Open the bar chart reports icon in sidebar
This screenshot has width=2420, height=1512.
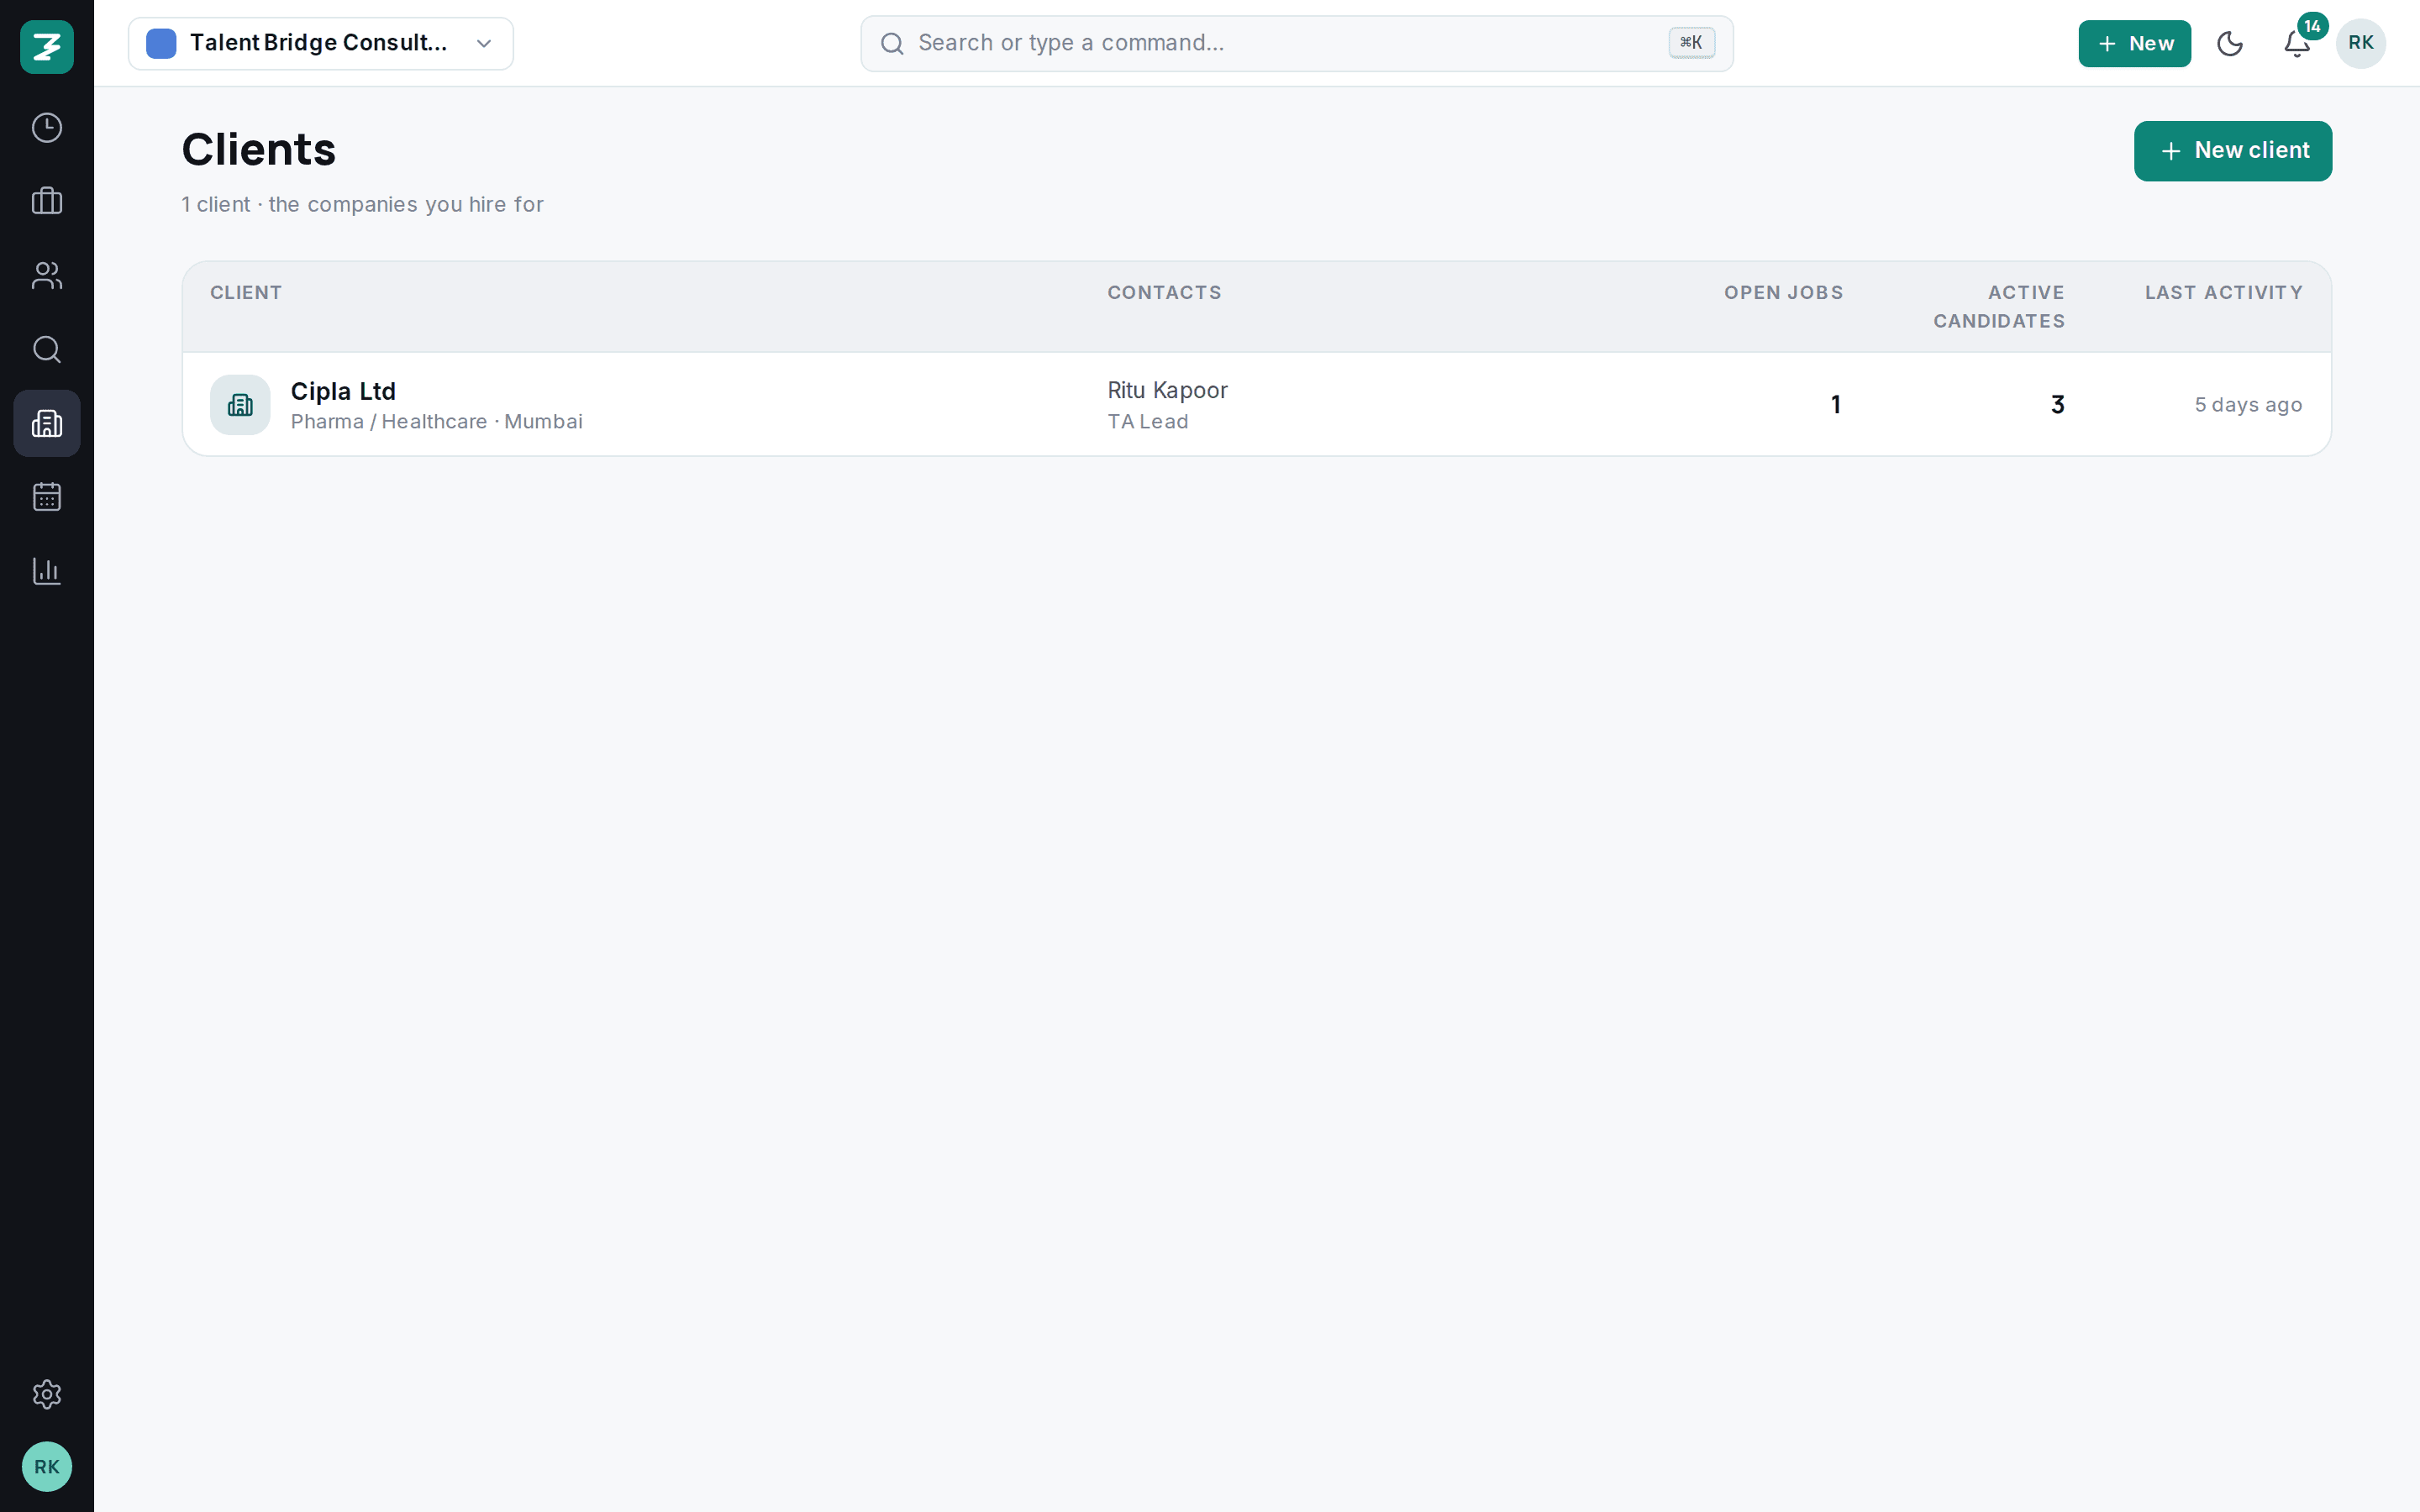pos(47,571)
